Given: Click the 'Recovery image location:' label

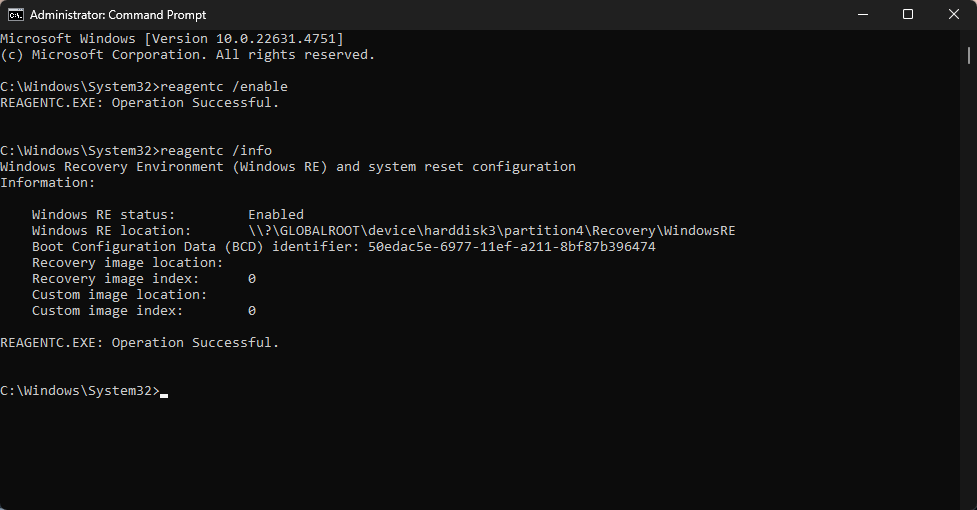Looking at the screenshot, I should [x=127, y=263].
